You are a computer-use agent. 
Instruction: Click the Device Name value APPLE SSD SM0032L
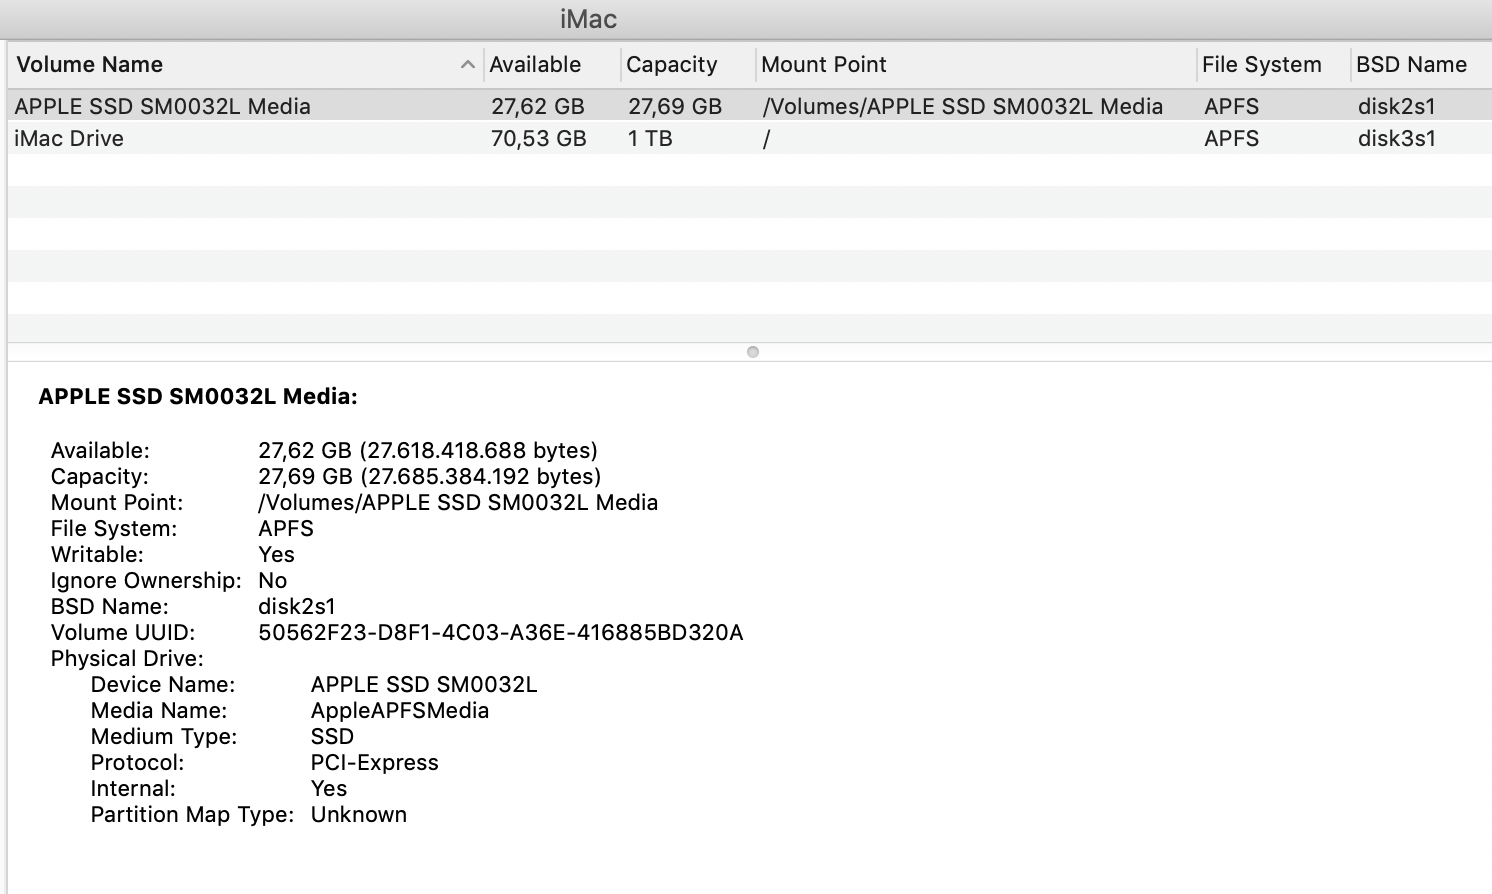[x=424, y=684]
